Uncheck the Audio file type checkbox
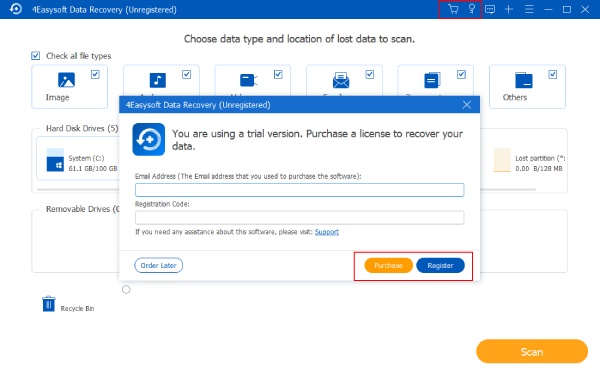Image resolution: width=600 pixels, height=378 pixels. pyautogui.click(x=186, y=74)
